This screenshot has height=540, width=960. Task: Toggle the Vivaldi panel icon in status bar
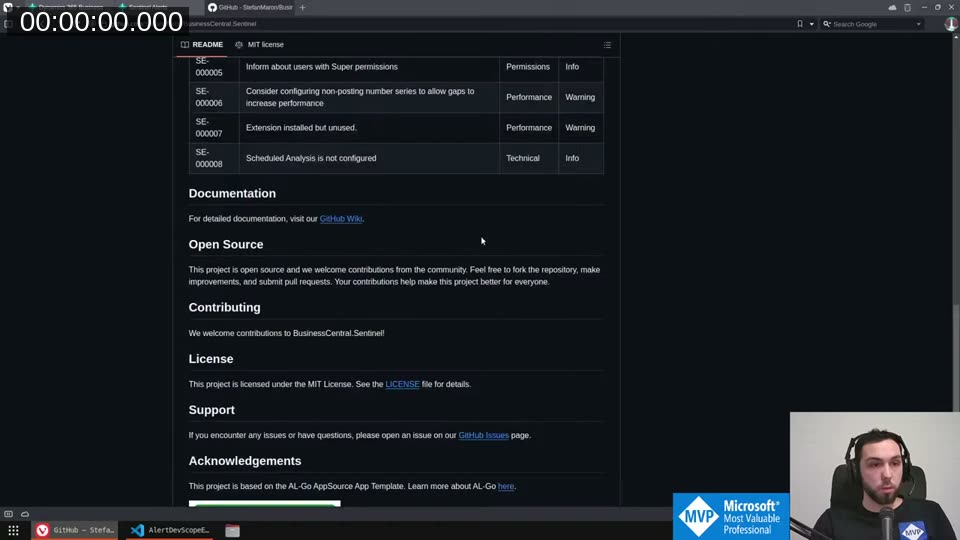[9, 514]
